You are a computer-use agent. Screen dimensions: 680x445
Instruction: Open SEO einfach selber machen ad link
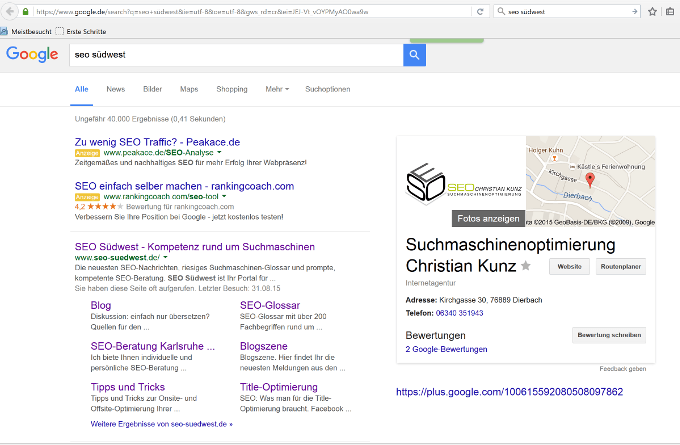(x=184, y=187)
